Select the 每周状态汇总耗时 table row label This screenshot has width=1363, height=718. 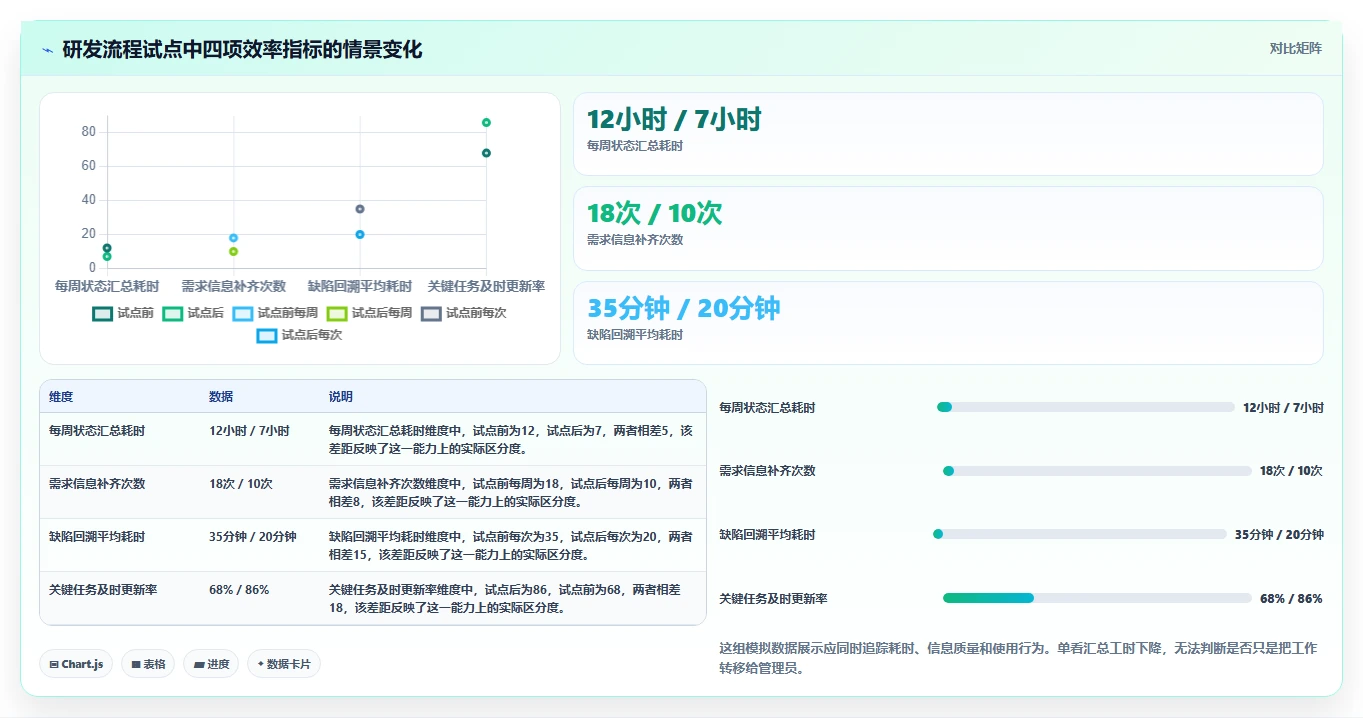tap(97, 431)
